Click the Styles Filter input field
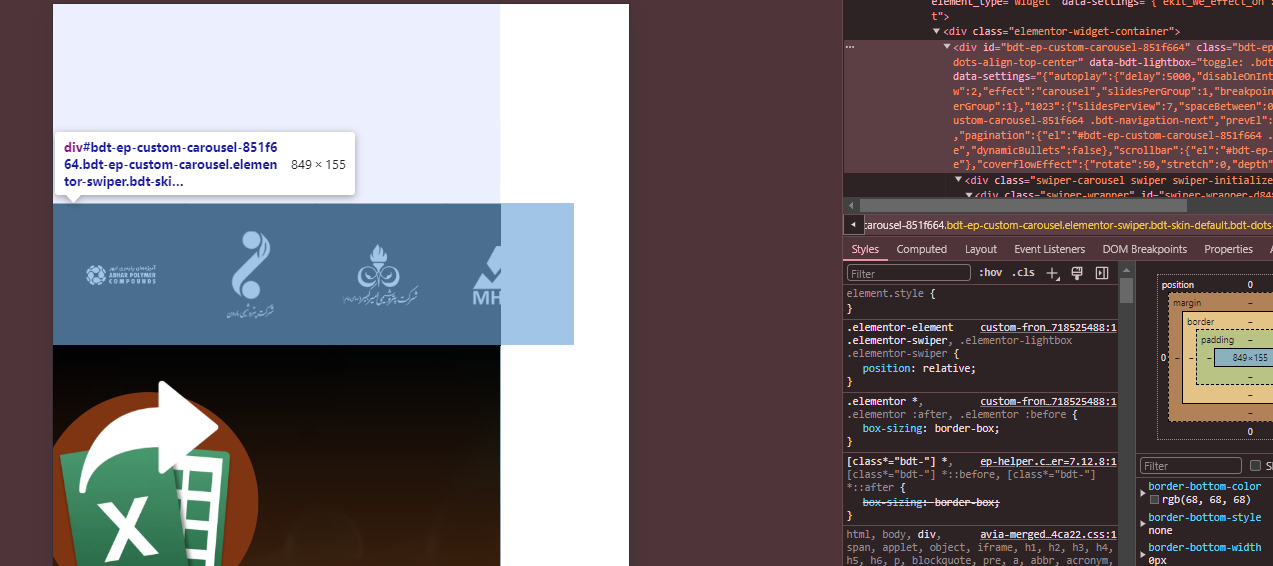1273x566 pixels. coord(908,273)
